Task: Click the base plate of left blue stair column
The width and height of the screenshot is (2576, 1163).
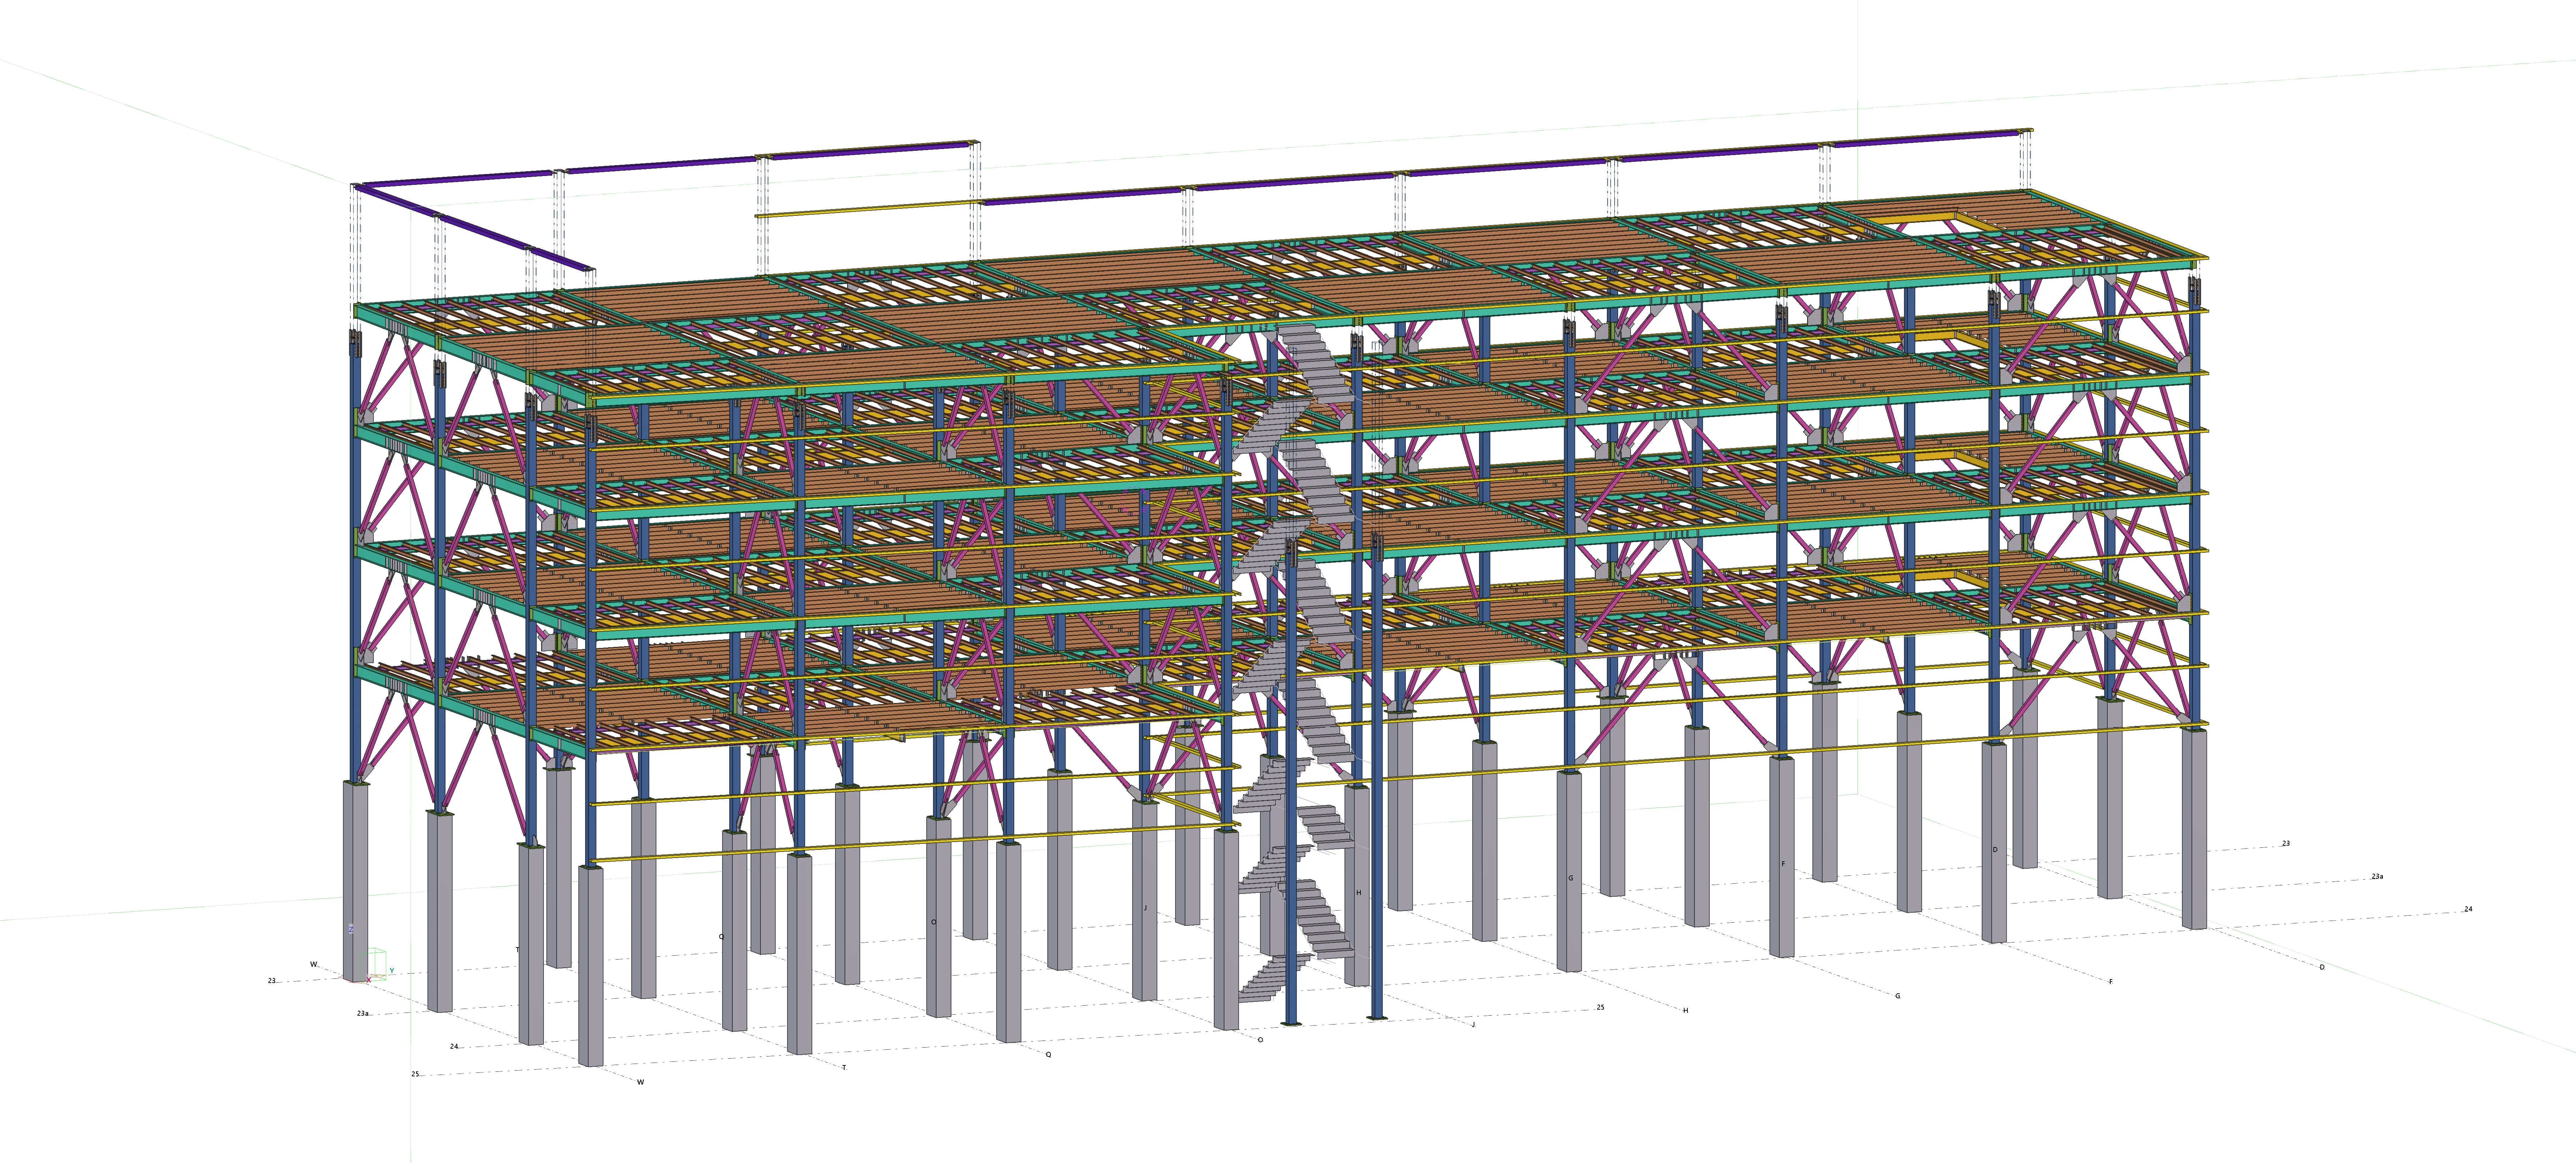Action: [x=1291, y=1023]
